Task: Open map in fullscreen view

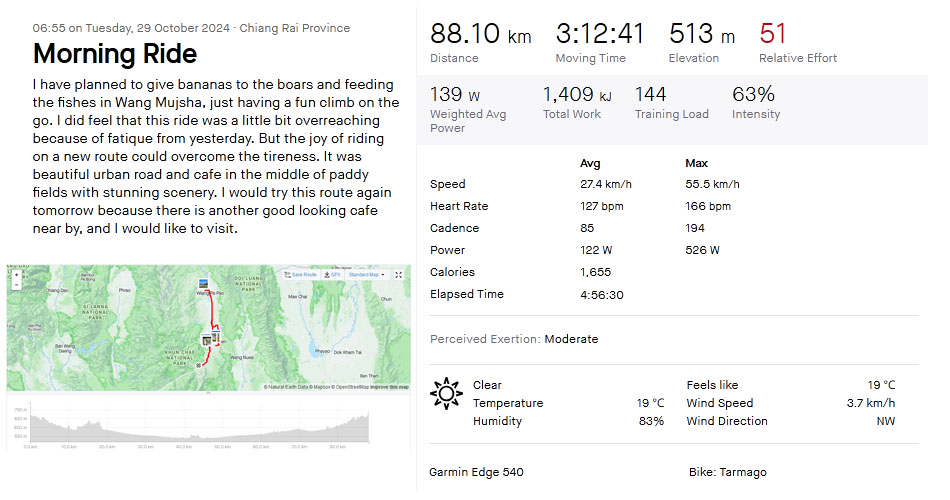Action: tap(399, 275)
